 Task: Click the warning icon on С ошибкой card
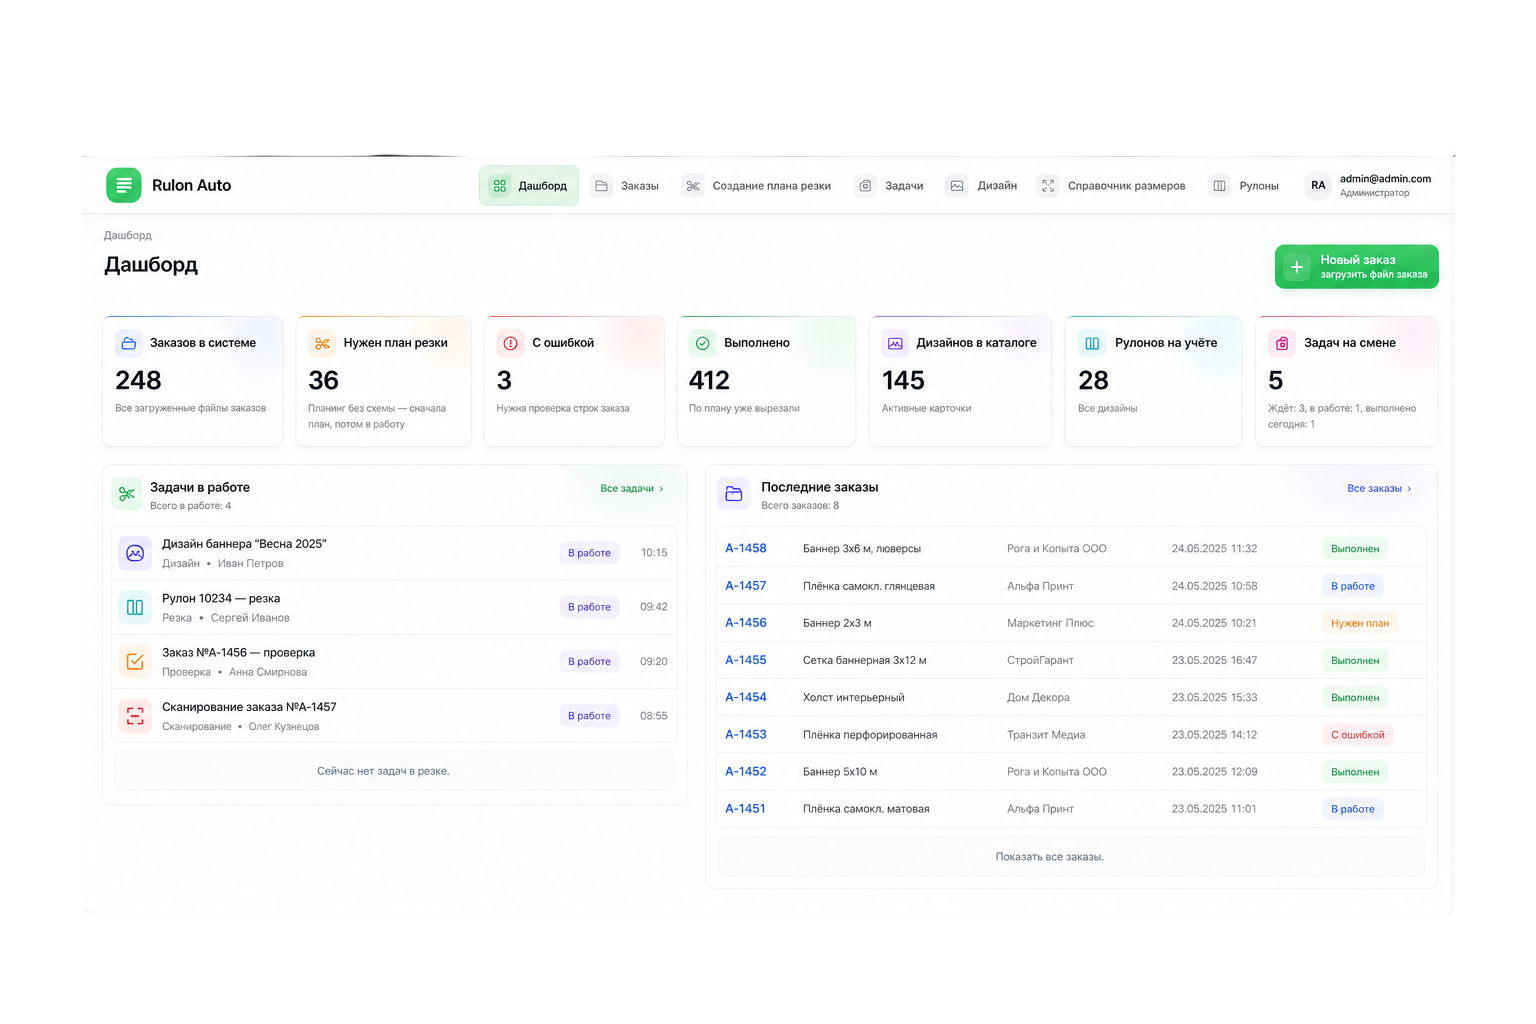pyautogui.click(x=511, y=343)
